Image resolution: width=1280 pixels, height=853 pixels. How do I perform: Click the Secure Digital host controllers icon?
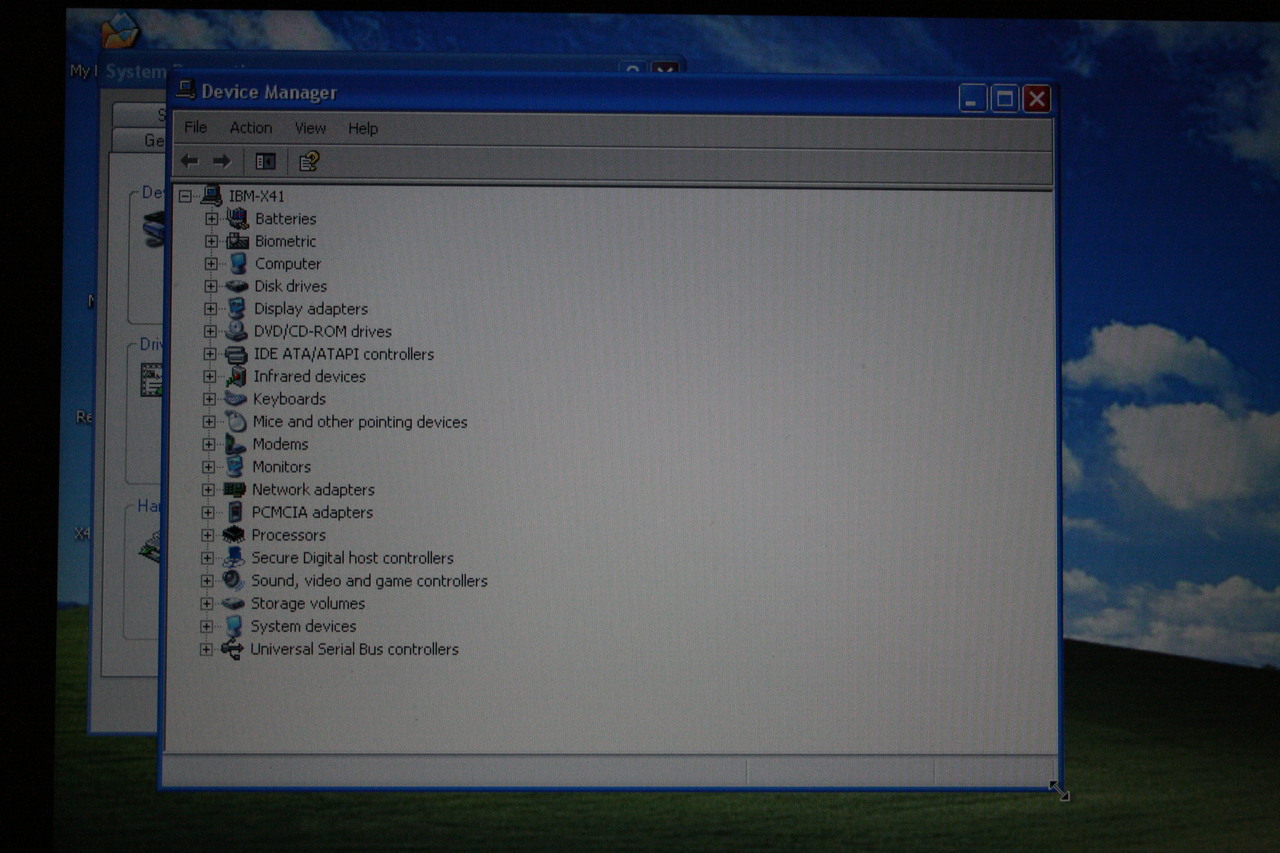tap(234, 558)
